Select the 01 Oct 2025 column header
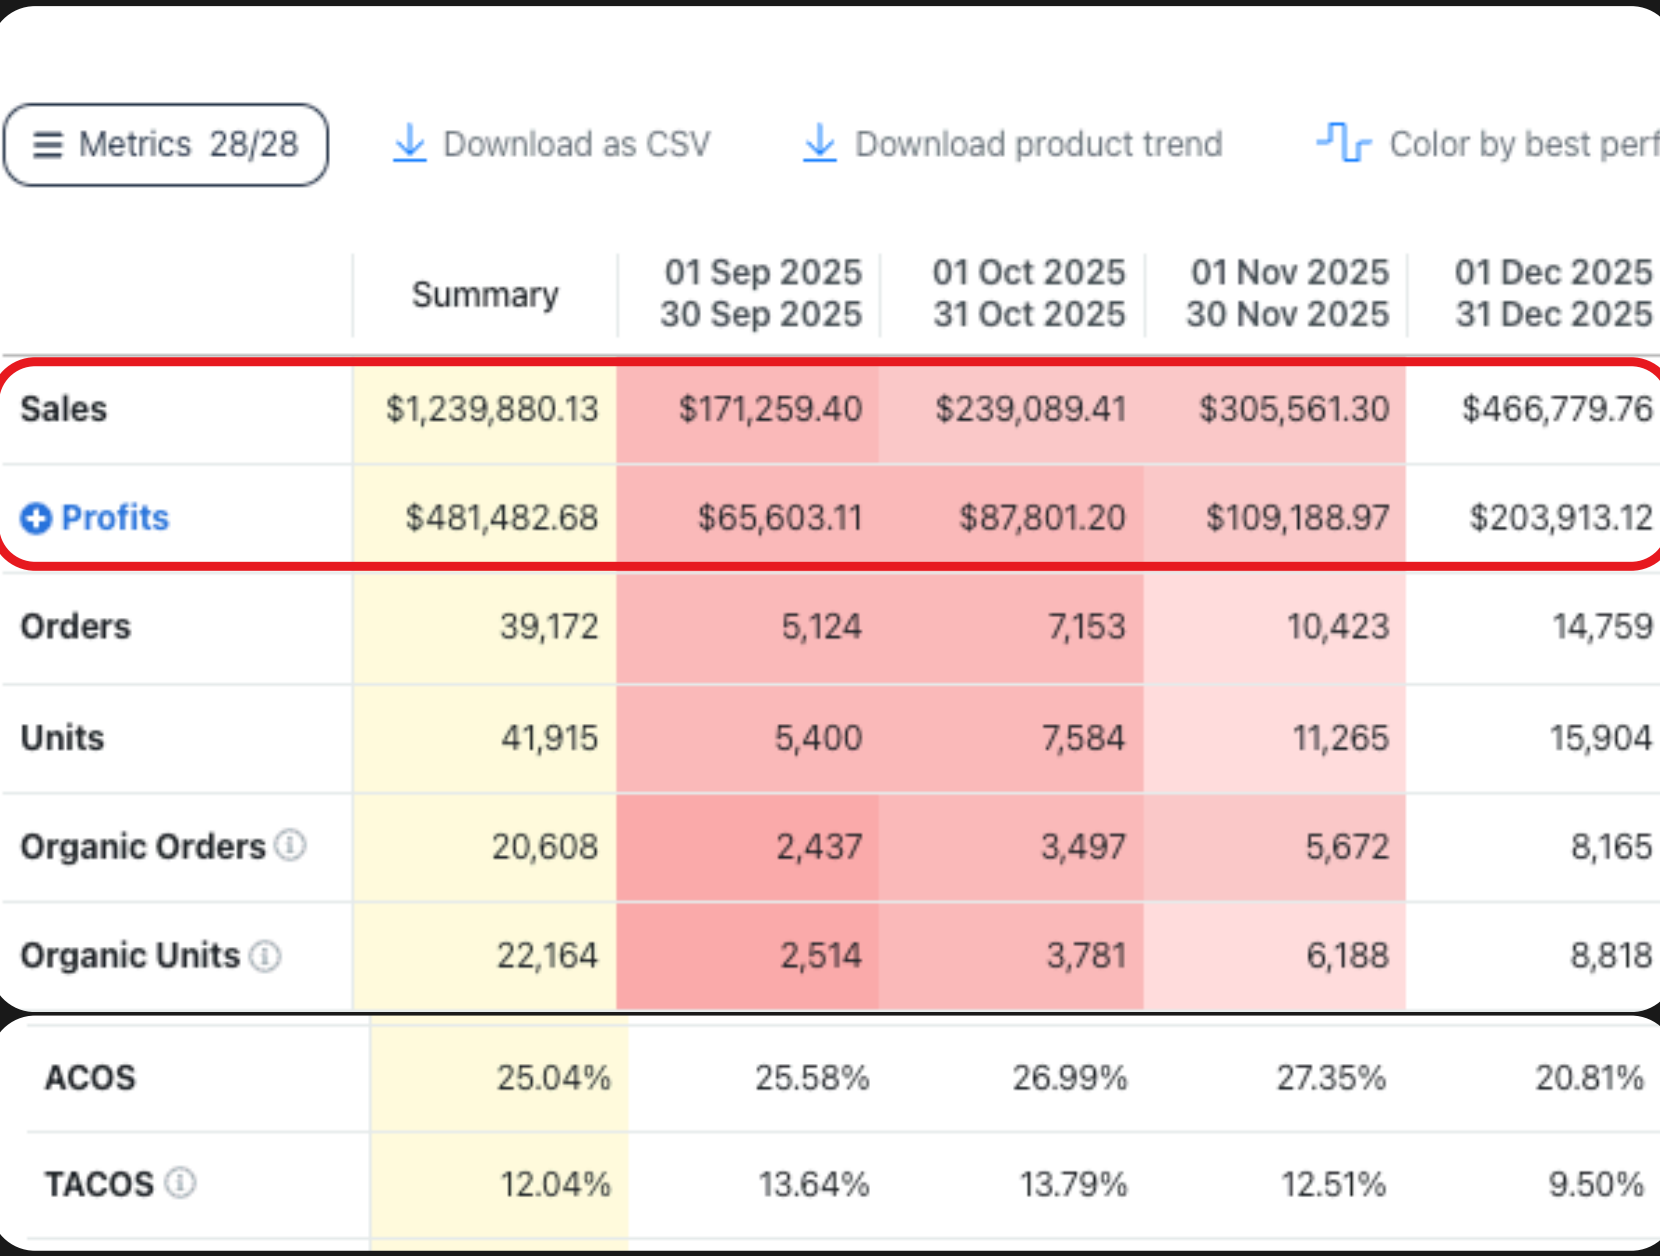 pos(1029,293)
